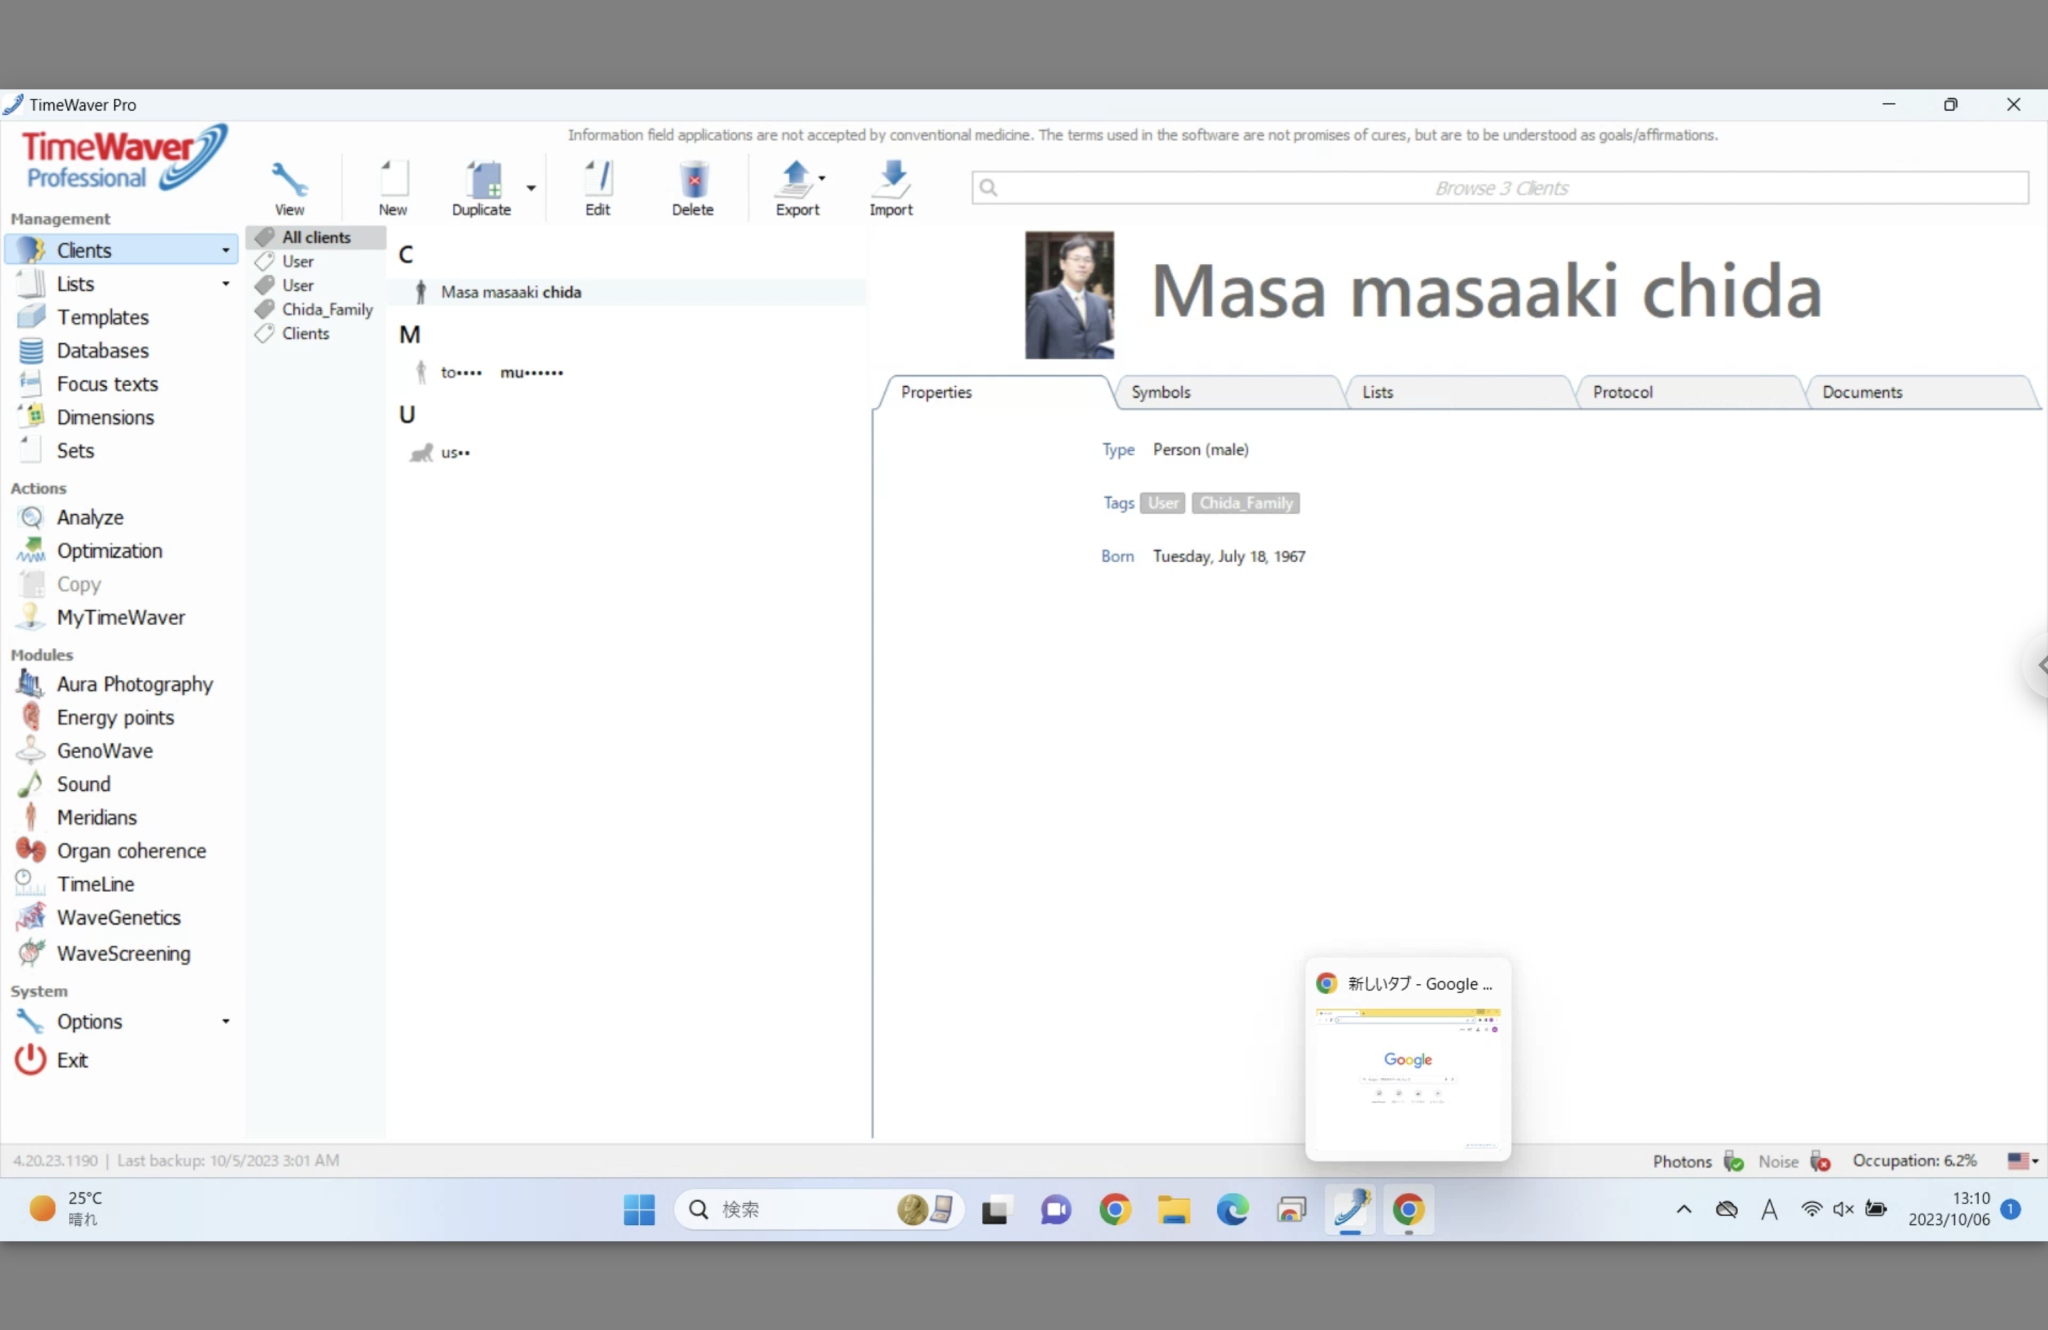Viewport: 2048px width, 1330px height.
Task: Select animal client under letter U
Action: (455, 452)
